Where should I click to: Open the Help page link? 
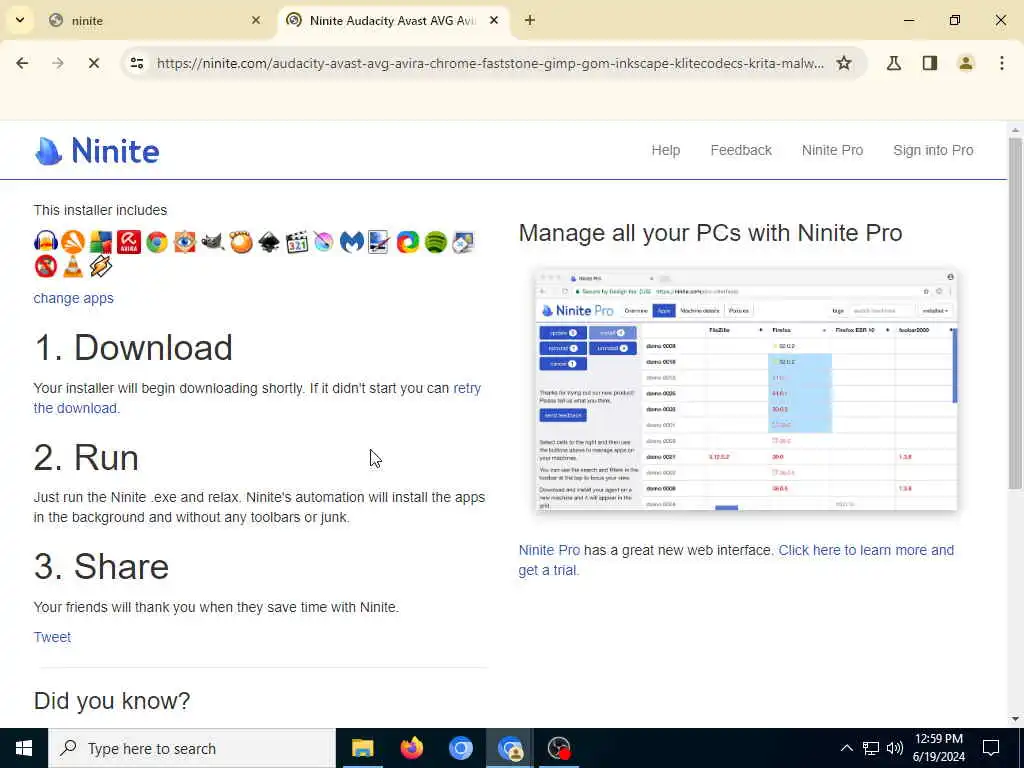click(665, 150)
